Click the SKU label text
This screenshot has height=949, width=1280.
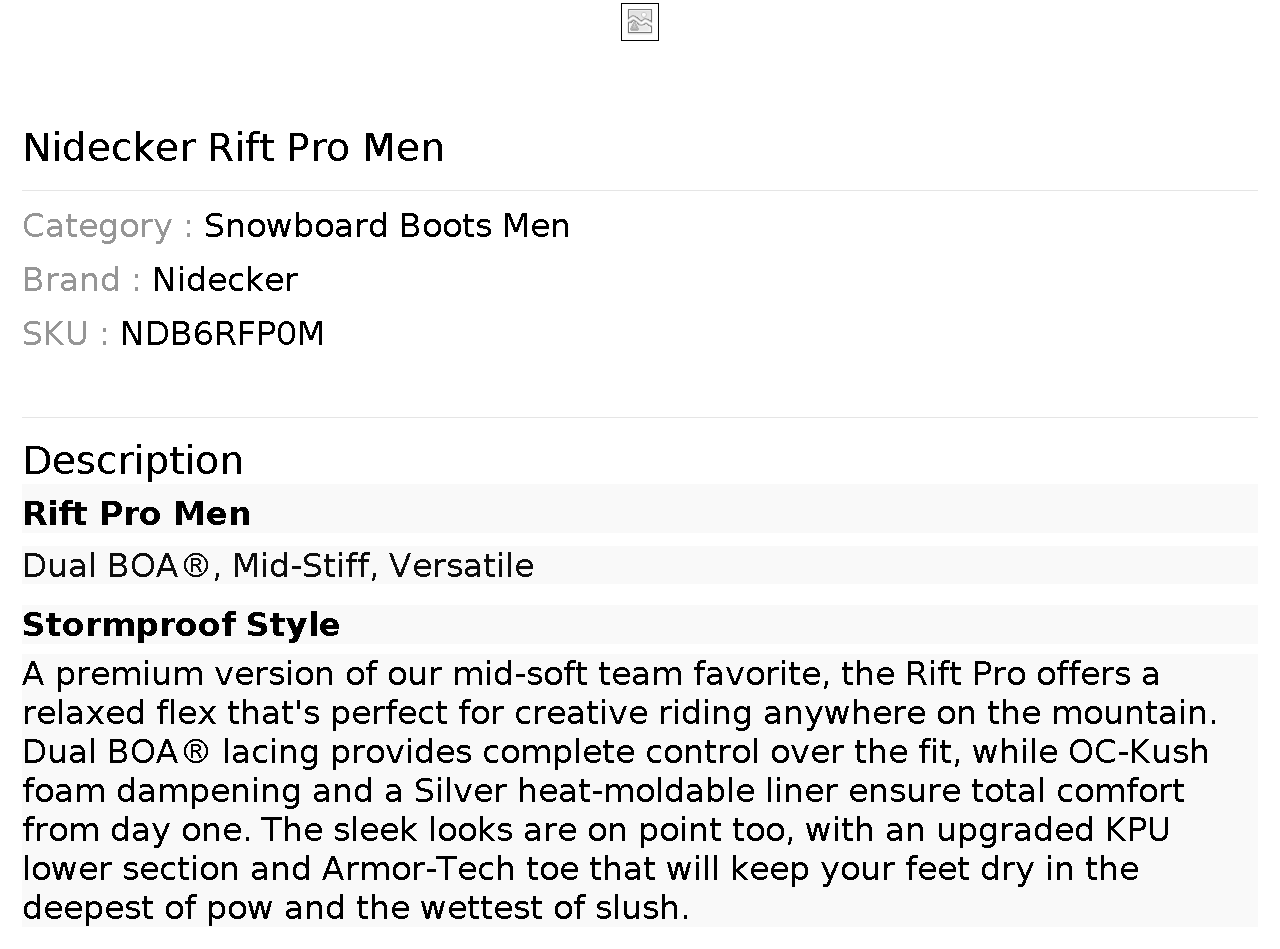click(x=55, y=334)
